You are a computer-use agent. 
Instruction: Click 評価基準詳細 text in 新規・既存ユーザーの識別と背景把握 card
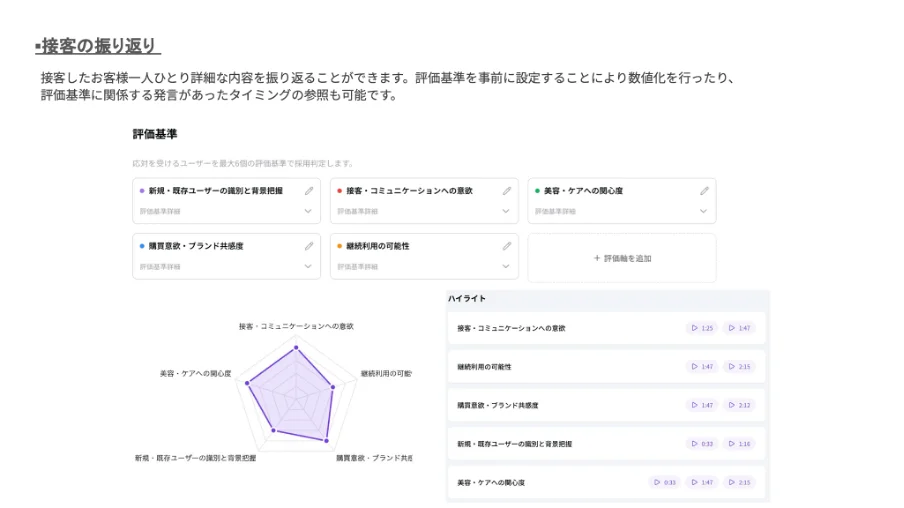160,212
